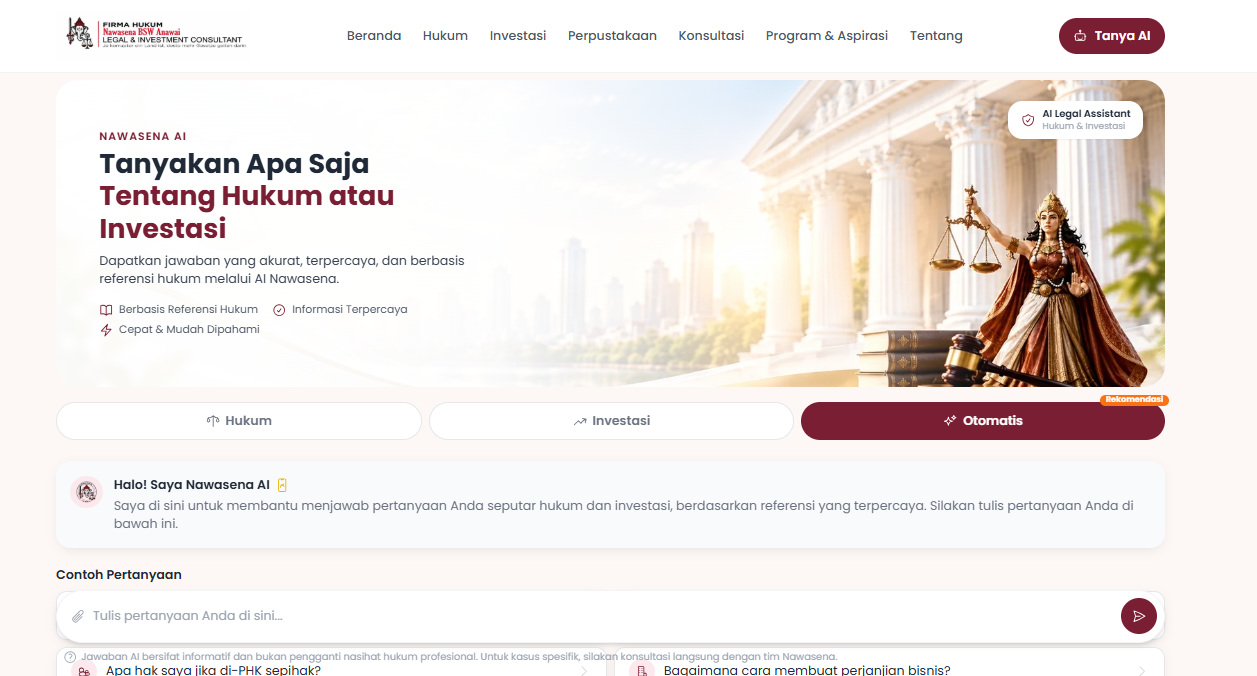Open the Program & Aspirasi menu

(827, 36)
